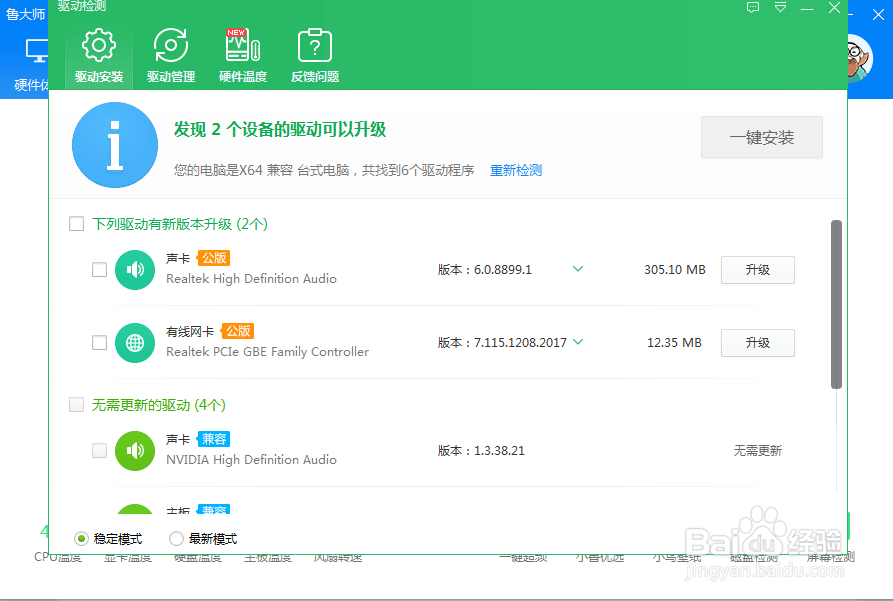Click the 下列驱动有新版本升级 (2个) heading
Viewport: 893px width, 601px height.
(179, 224)
